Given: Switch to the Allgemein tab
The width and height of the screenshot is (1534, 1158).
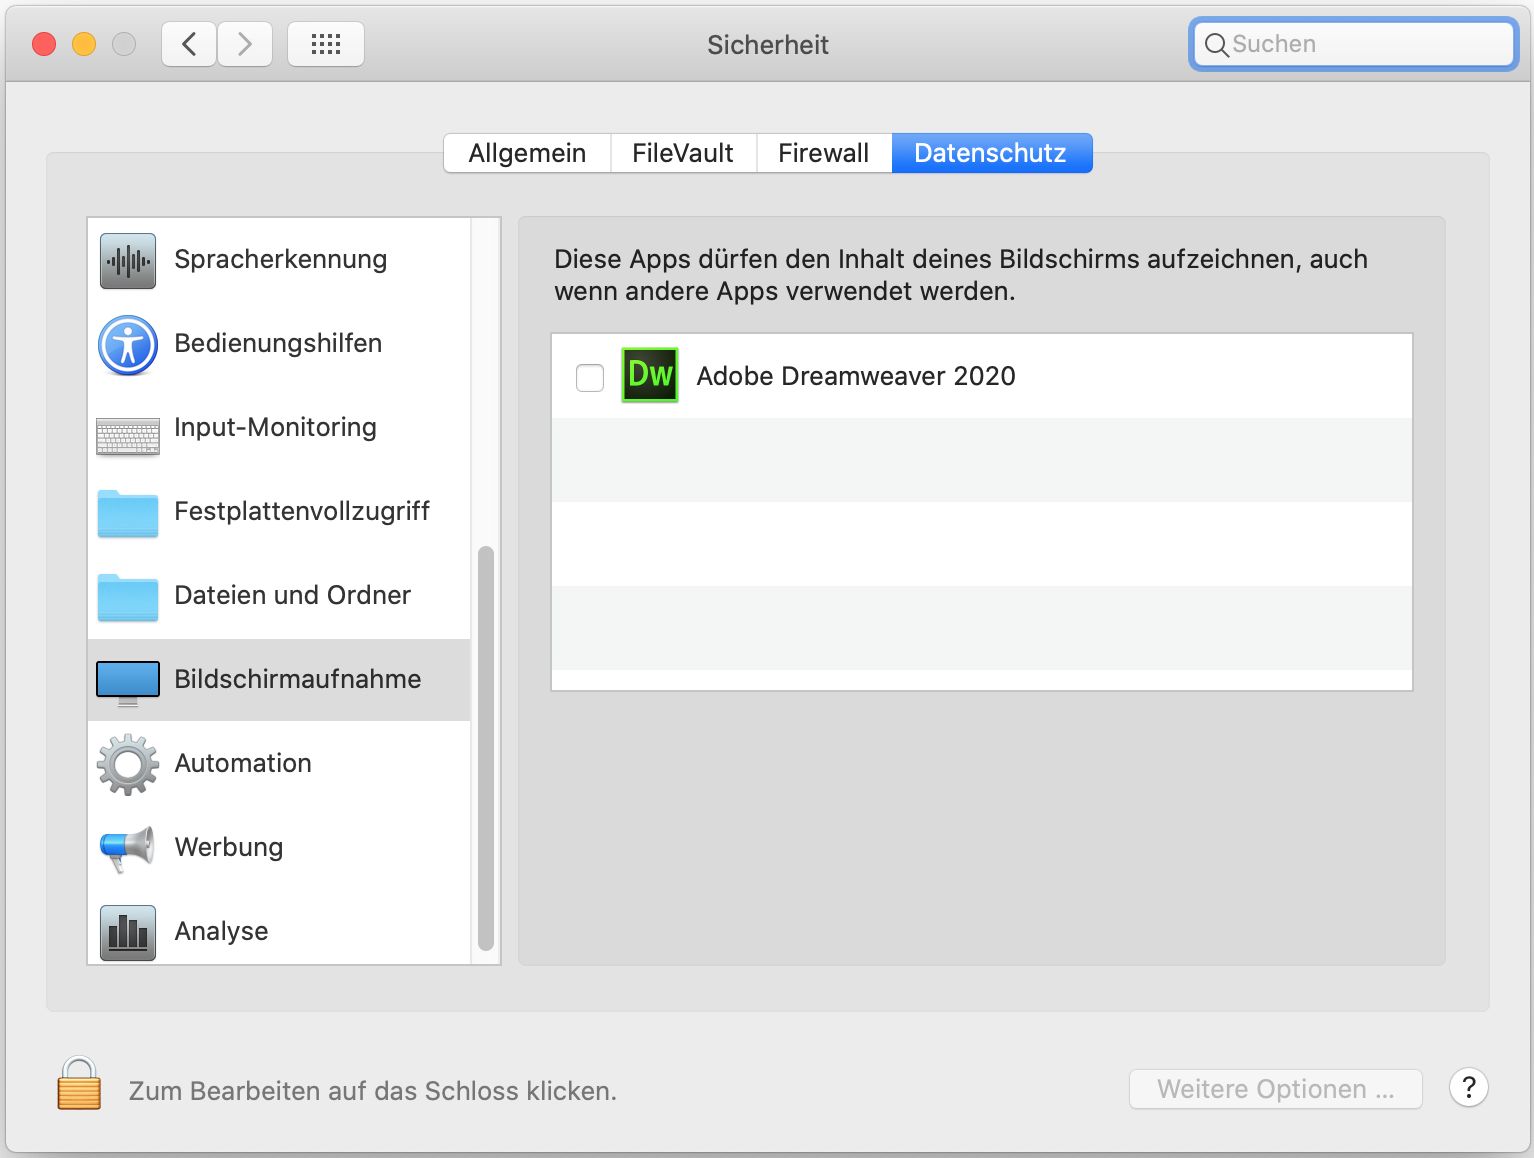Looking at the screenshot, I should [x=527, y=153].
